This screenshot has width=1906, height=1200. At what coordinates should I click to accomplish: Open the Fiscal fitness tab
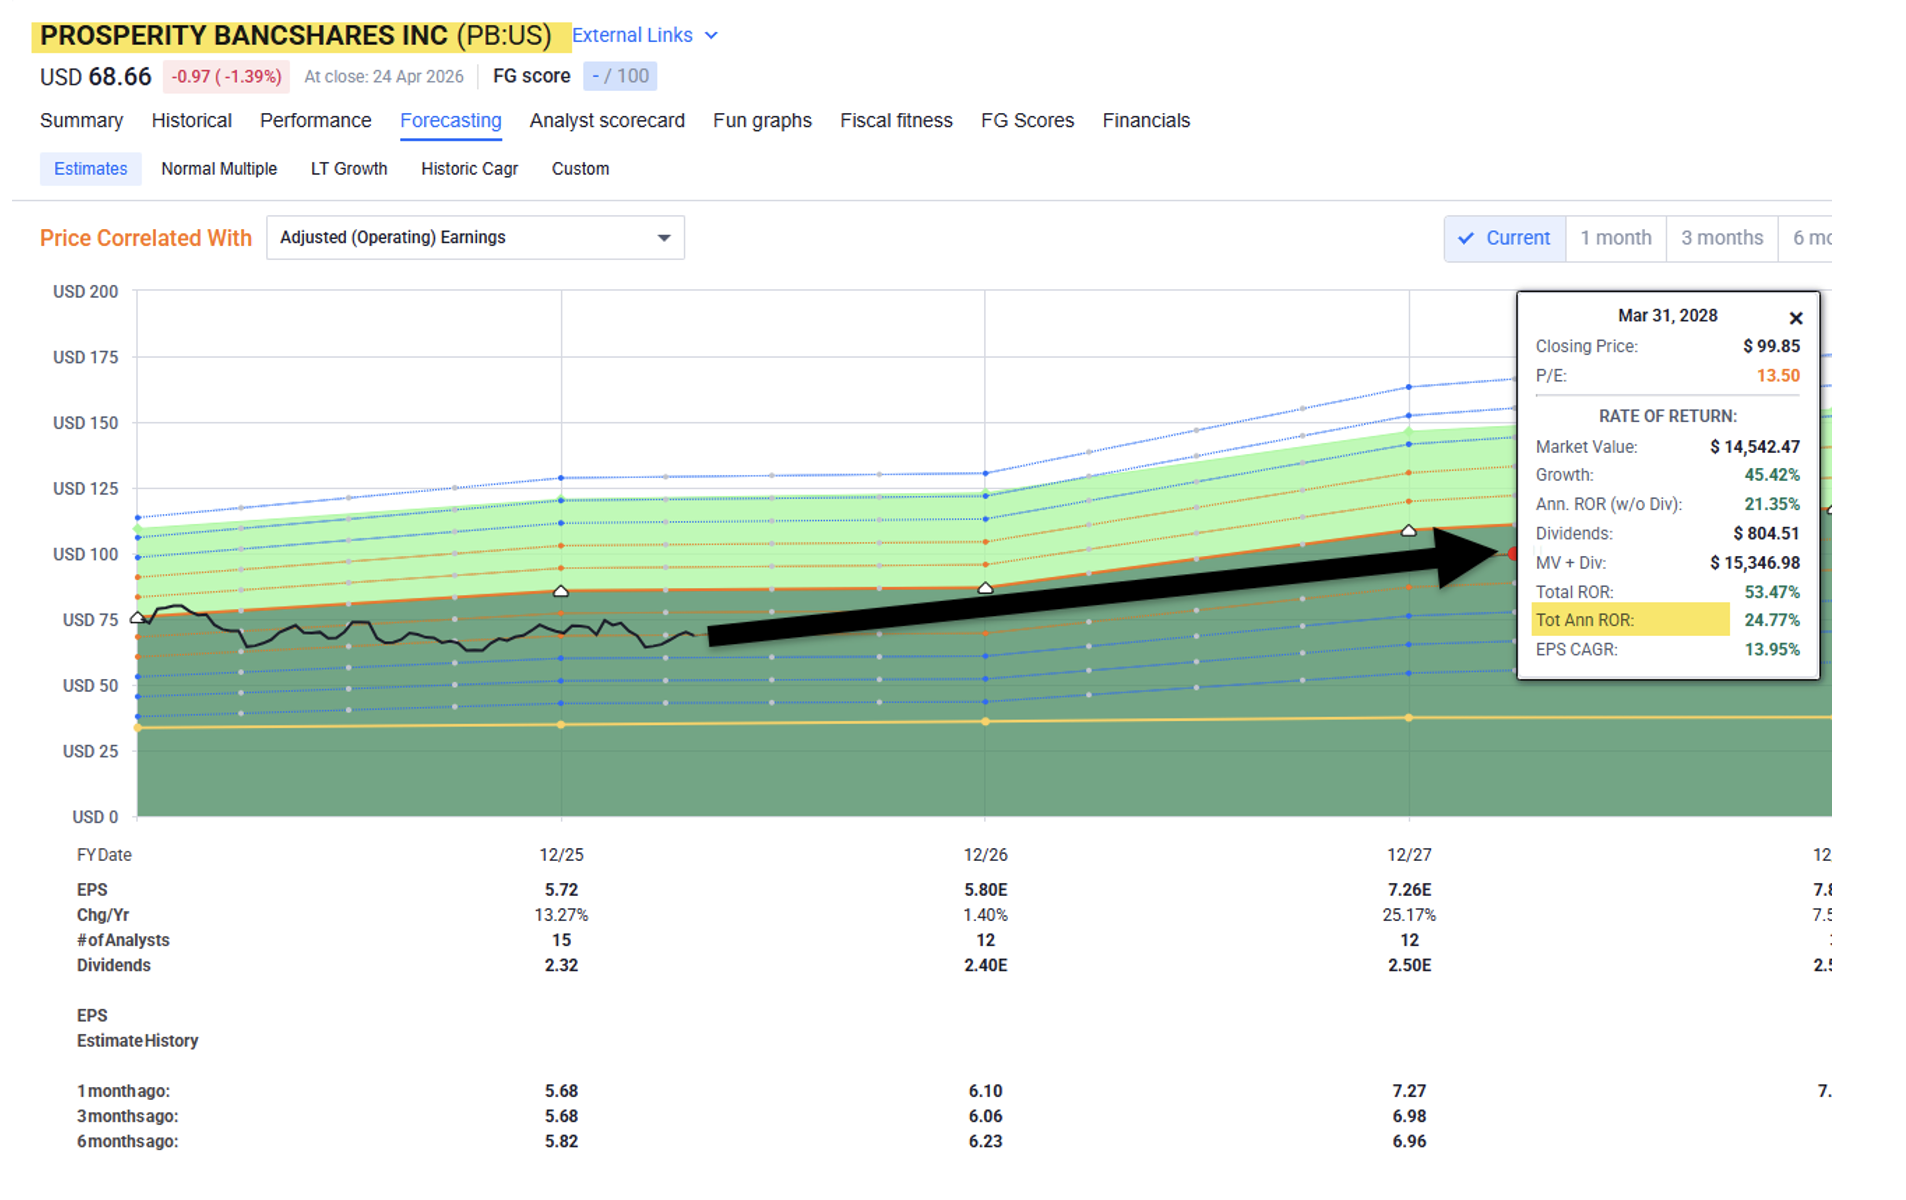tap(895, 121)
